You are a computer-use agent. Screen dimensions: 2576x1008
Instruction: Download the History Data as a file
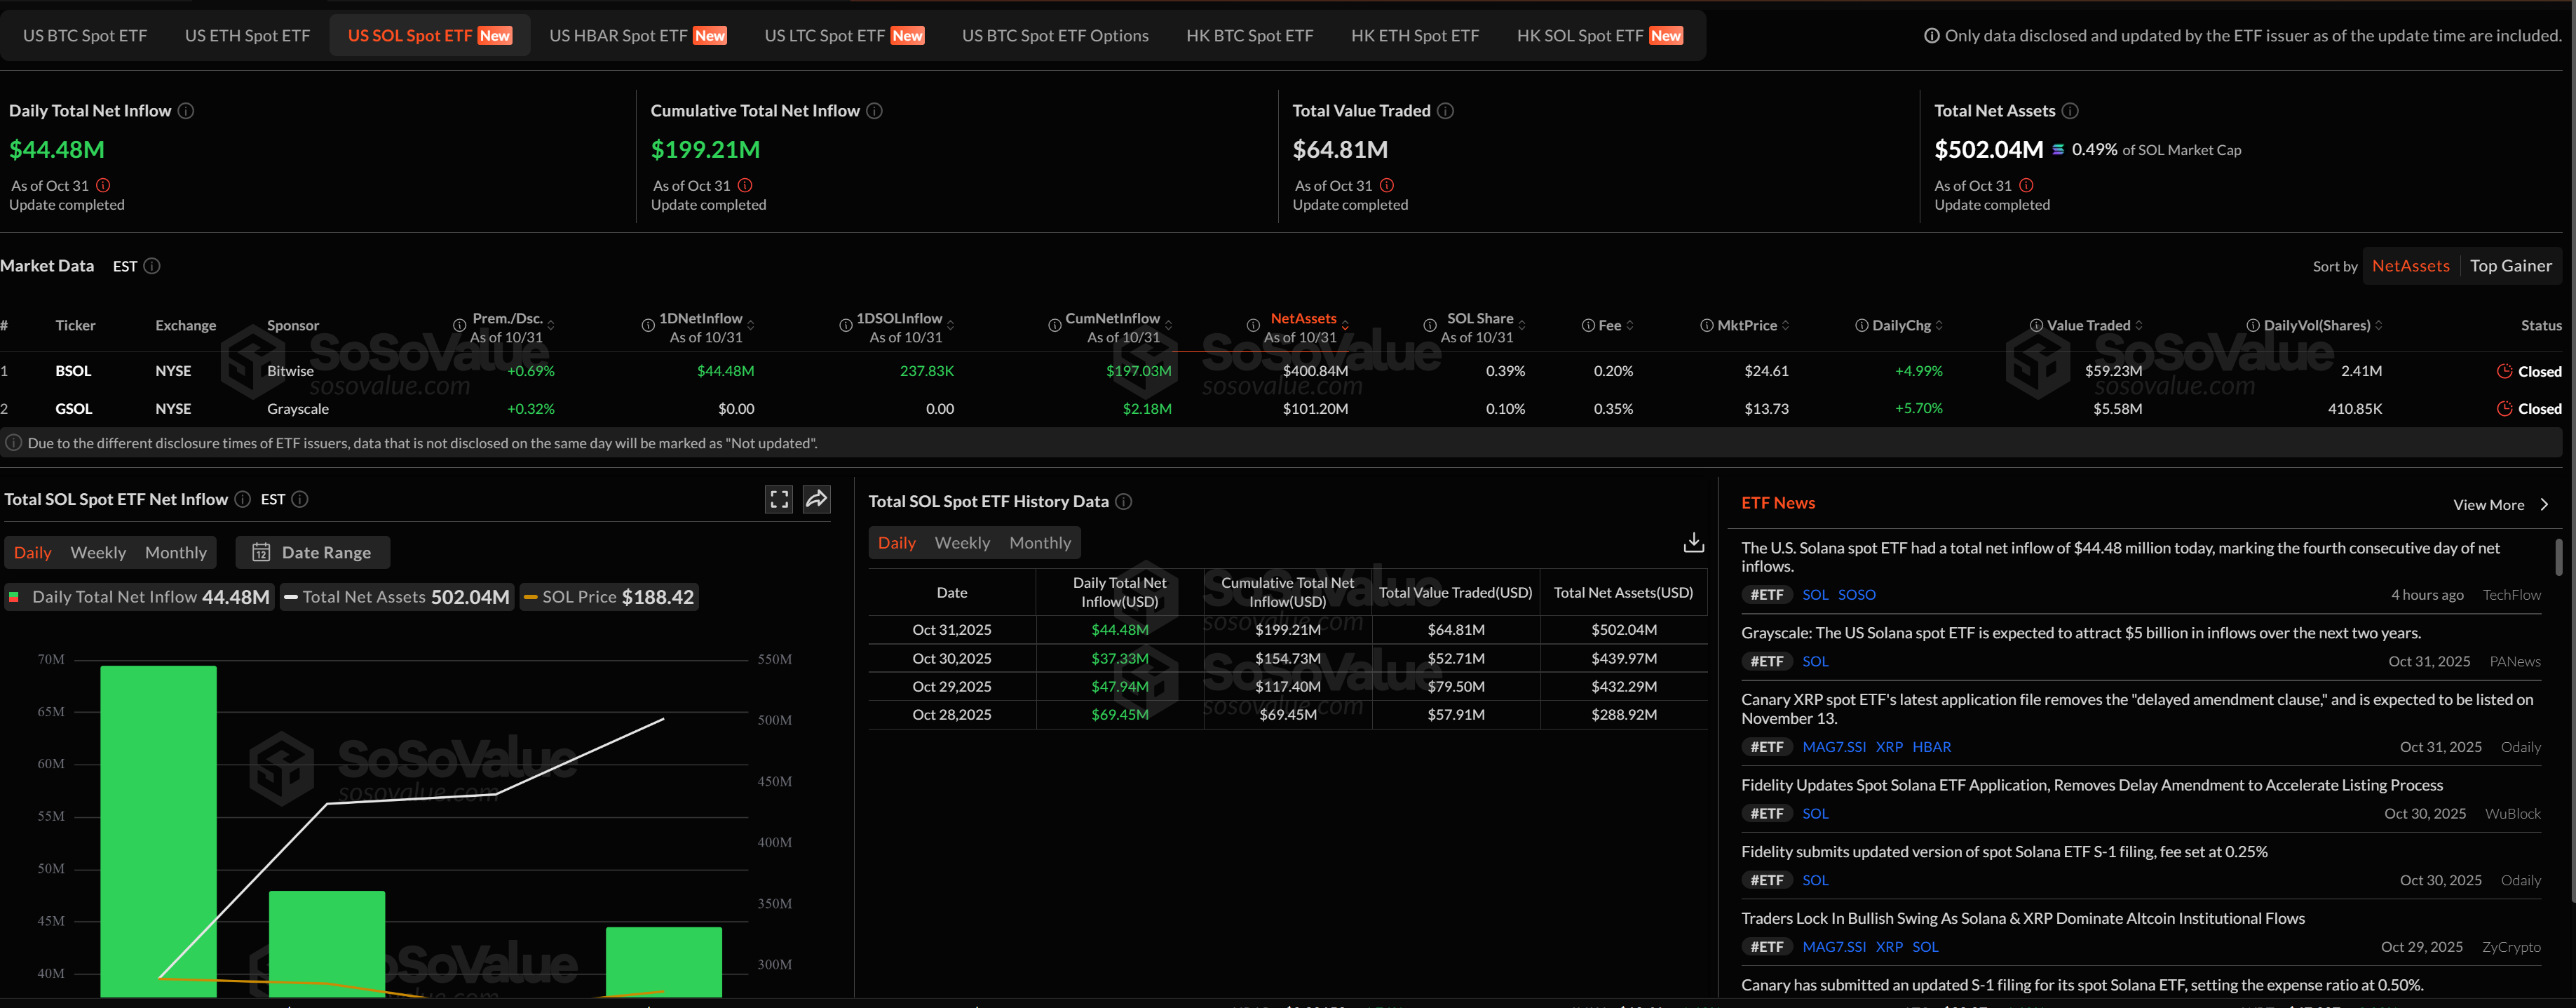click(x=1693, y=541)
